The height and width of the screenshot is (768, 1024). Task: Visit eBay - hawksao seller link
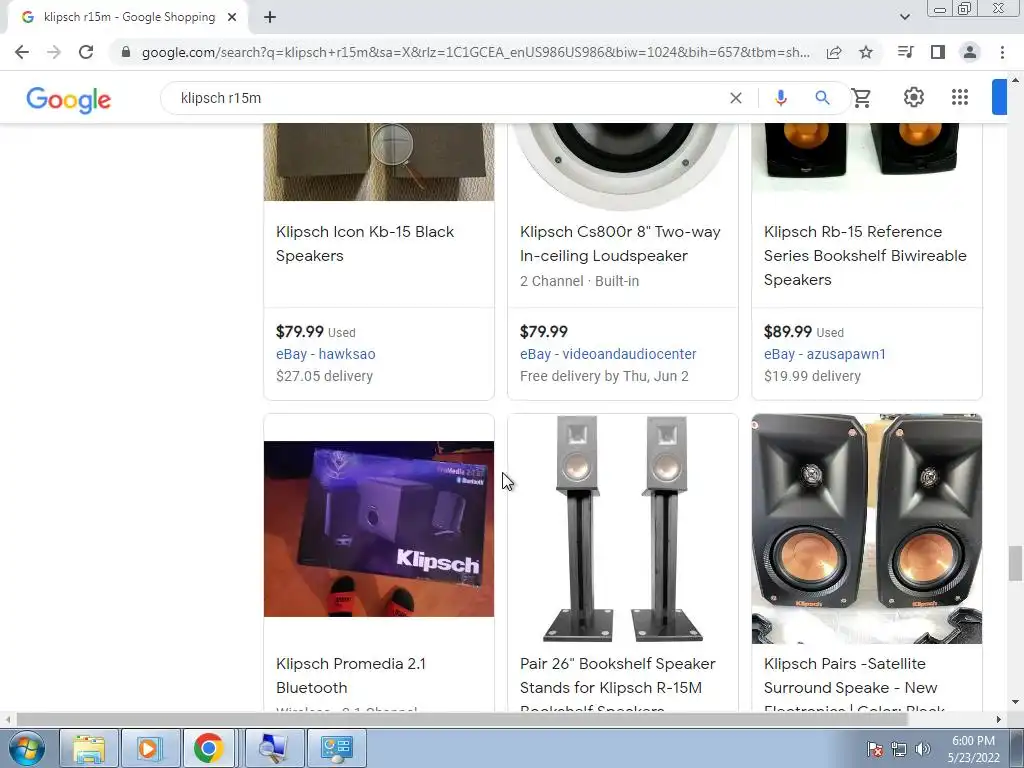pos(325,354)
